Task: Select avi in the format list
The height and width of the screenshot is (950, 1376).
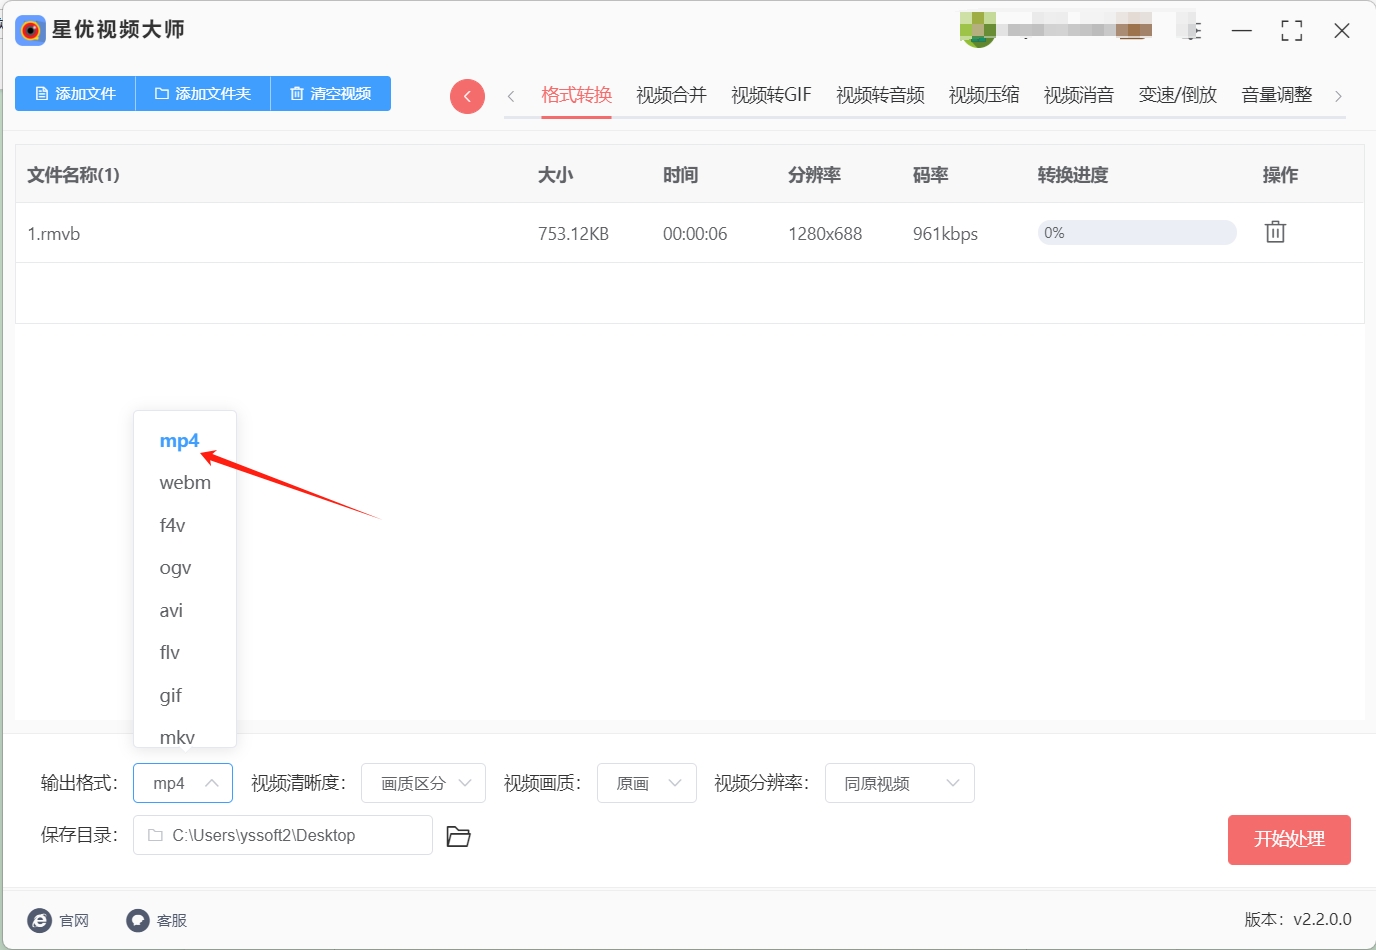Action: (x=185, y=610)
